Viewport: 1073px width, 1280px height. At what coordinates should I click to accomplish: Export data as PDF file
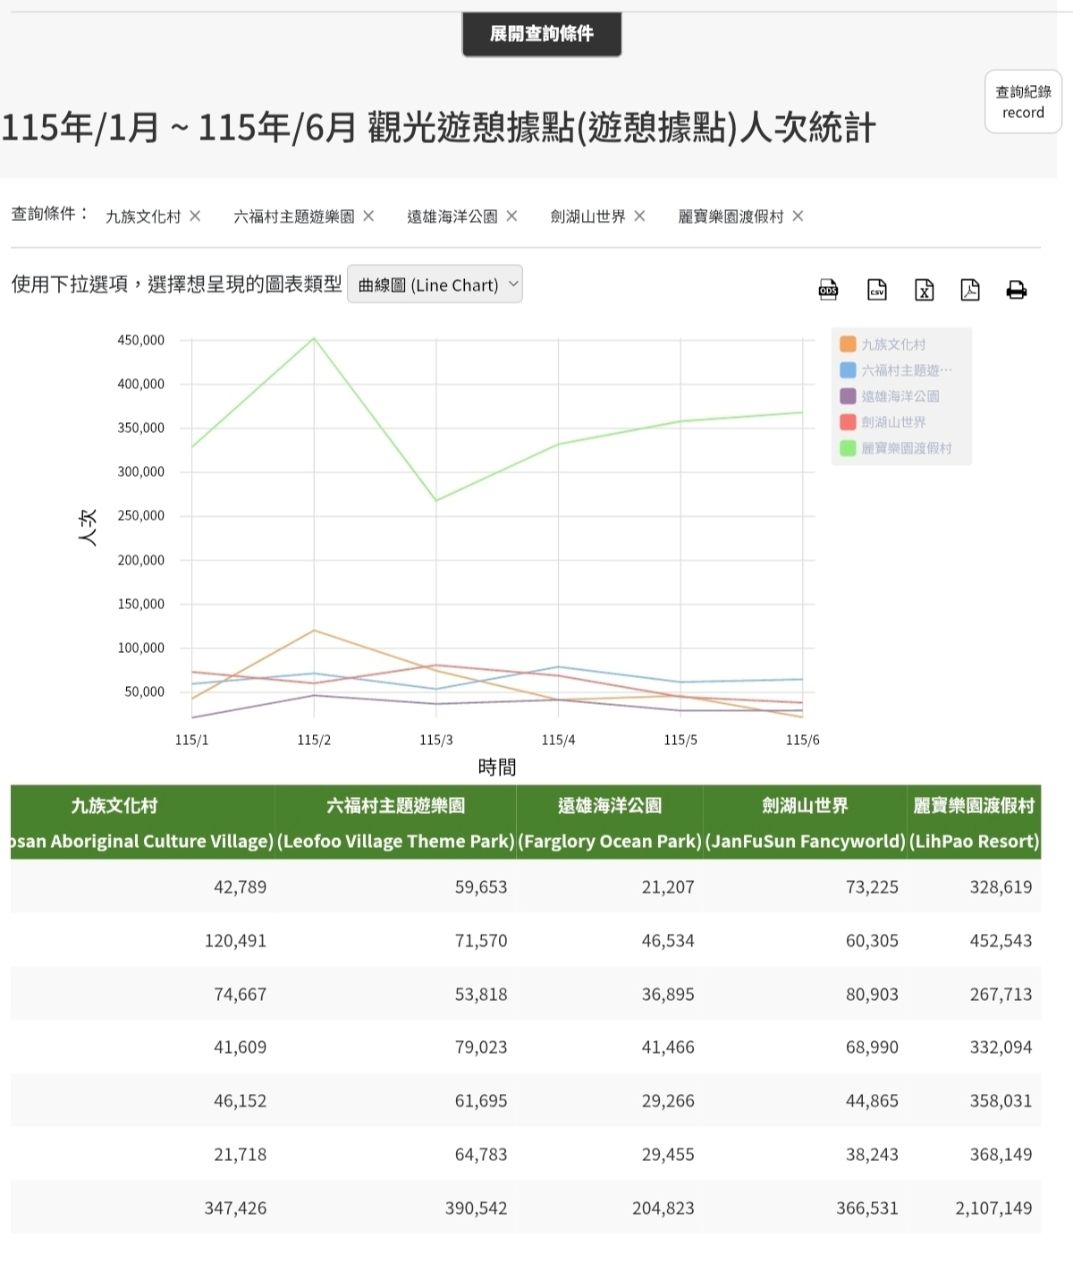970,290
